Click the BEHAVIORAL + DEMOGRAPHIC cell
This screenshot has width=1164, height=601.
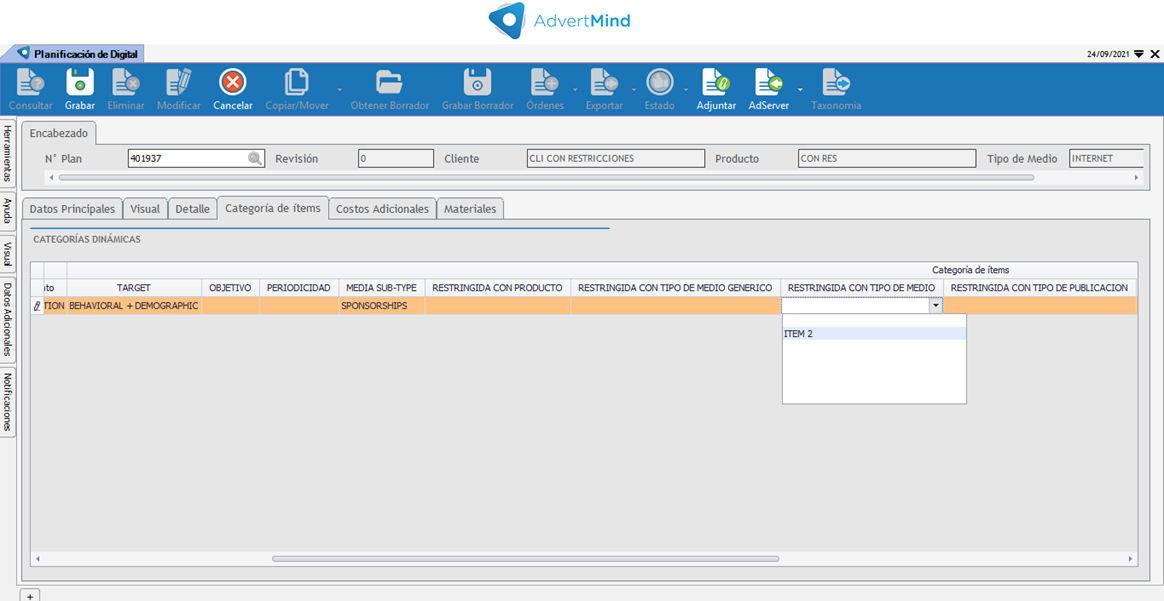134,305
